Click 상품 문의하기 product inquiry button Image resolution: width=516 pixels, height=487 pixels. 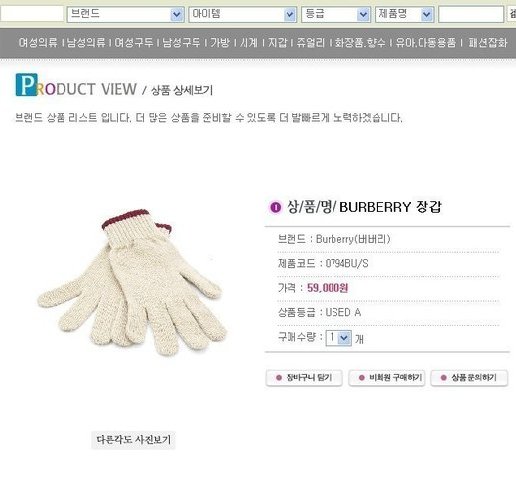click(469, 378)
